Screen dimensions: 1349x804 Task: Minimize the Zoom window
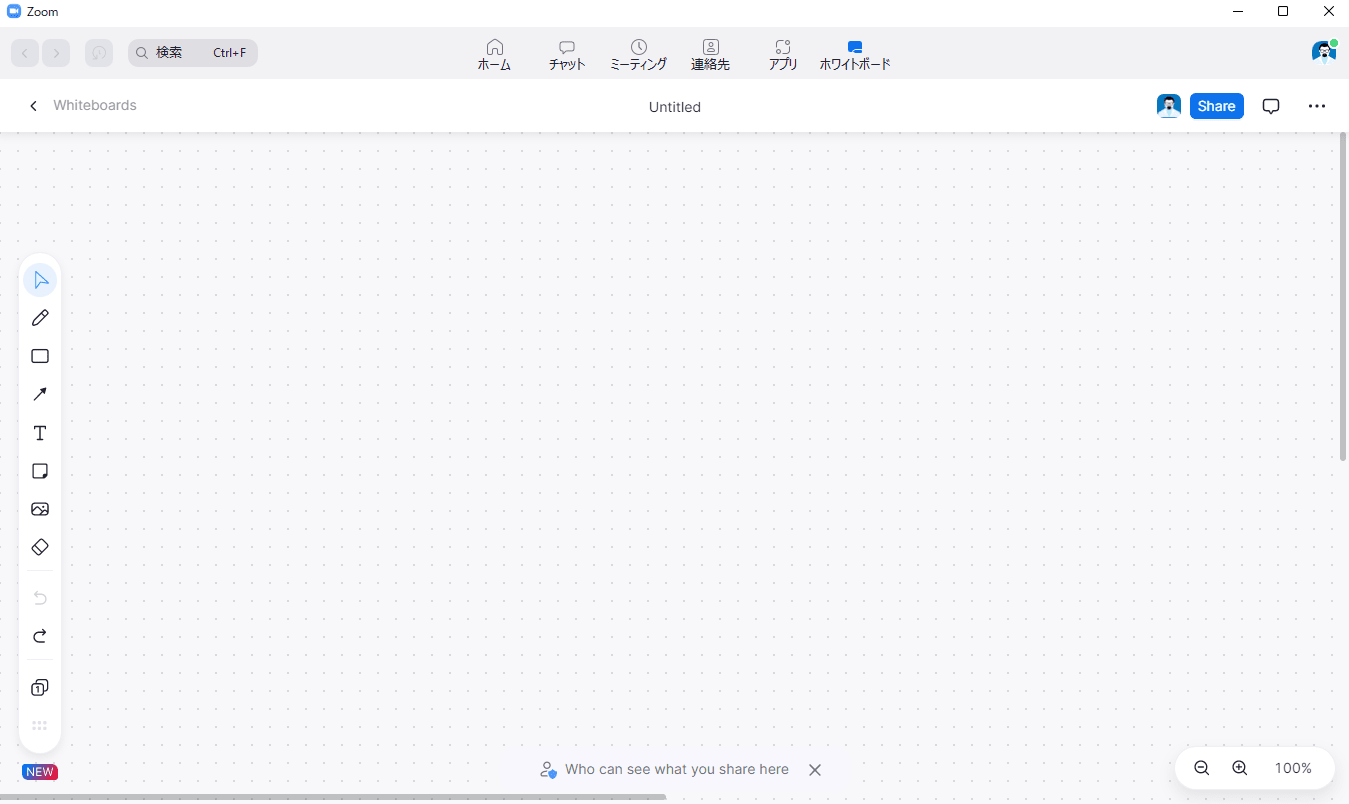[1238, 11]
